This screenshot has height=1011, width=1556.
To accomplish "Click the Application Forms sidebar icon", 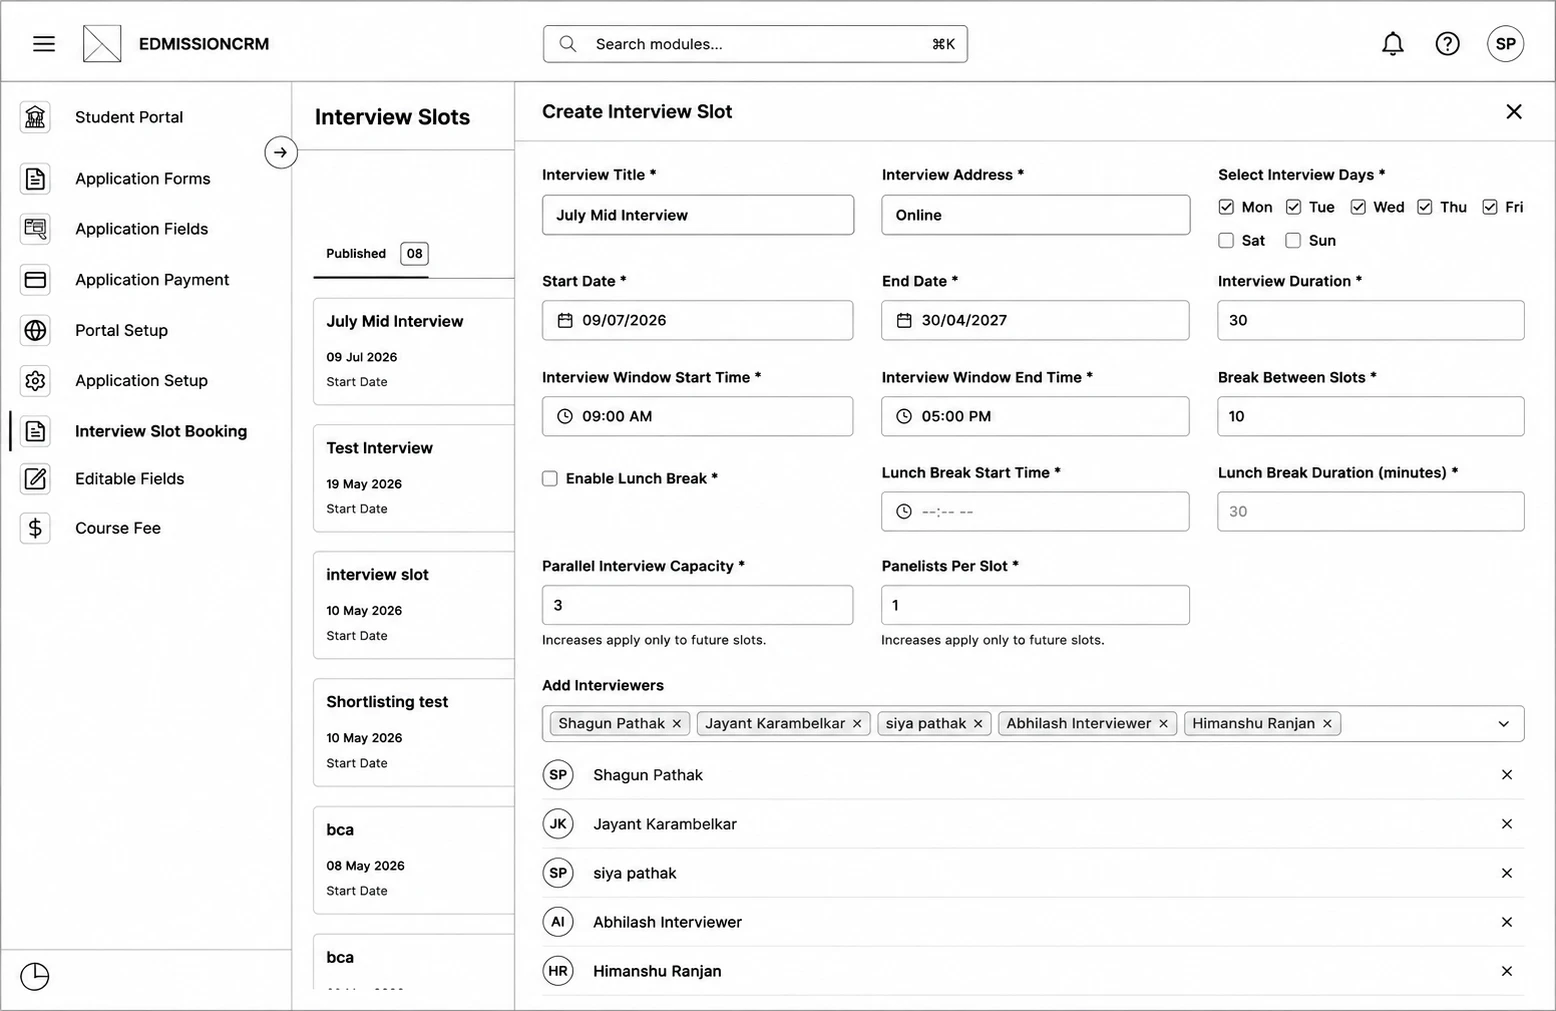I will tap(35, 179).
